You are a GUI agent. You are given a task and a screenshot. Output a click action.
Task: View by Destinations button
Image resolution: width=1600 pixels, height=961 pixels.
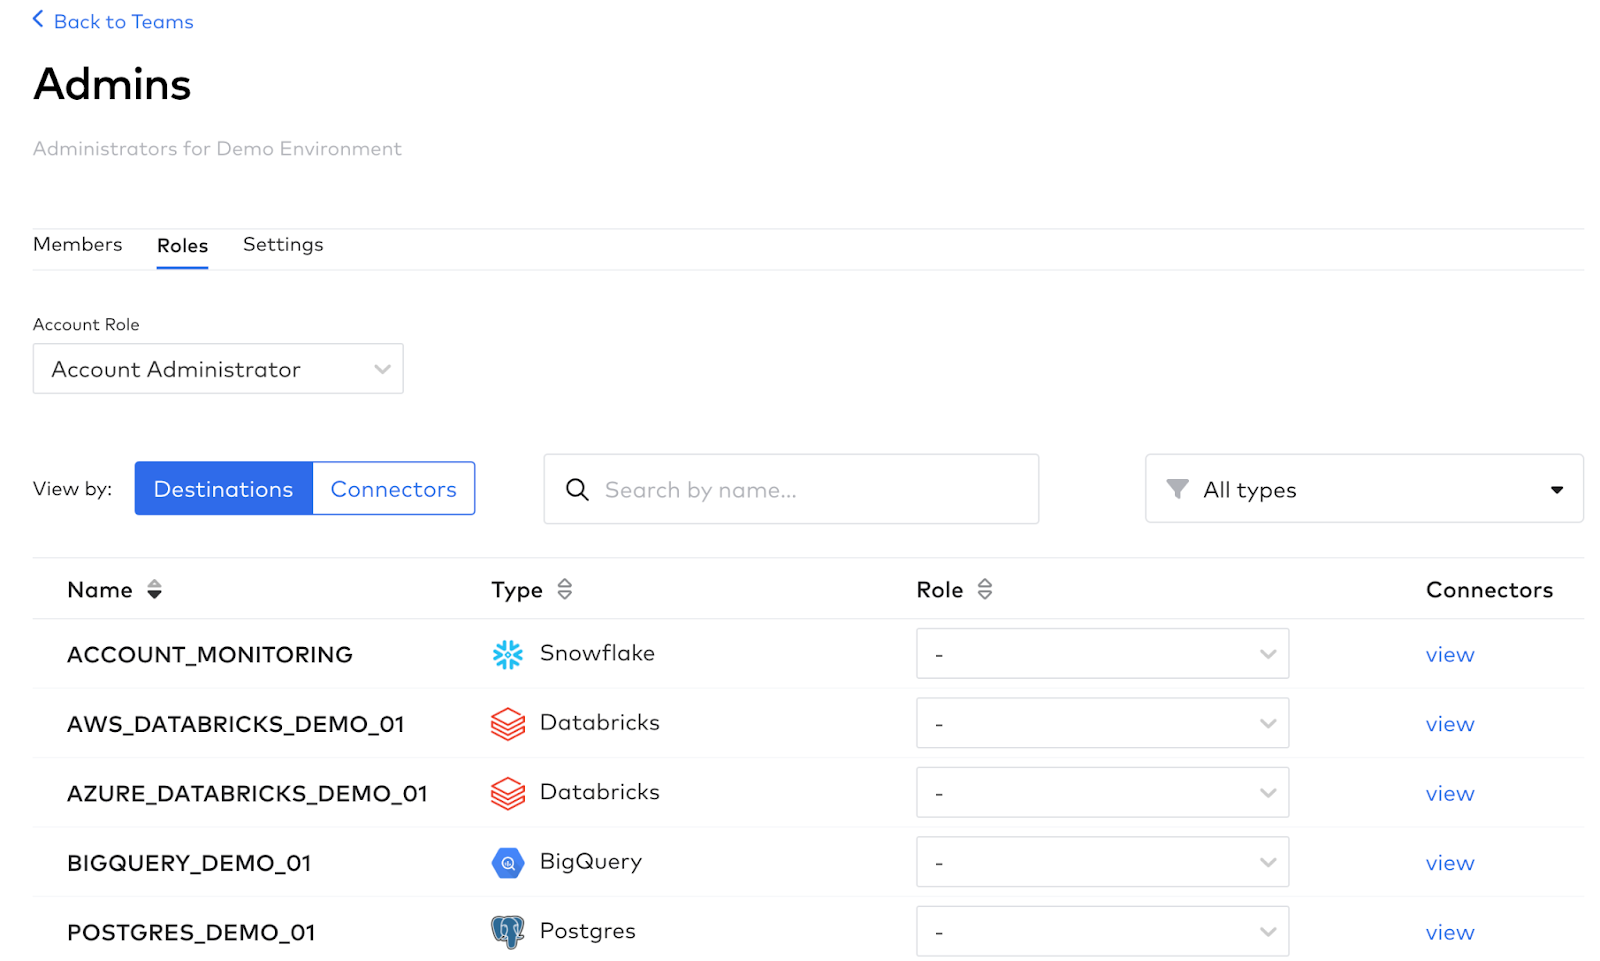click(x=224, y=489)
